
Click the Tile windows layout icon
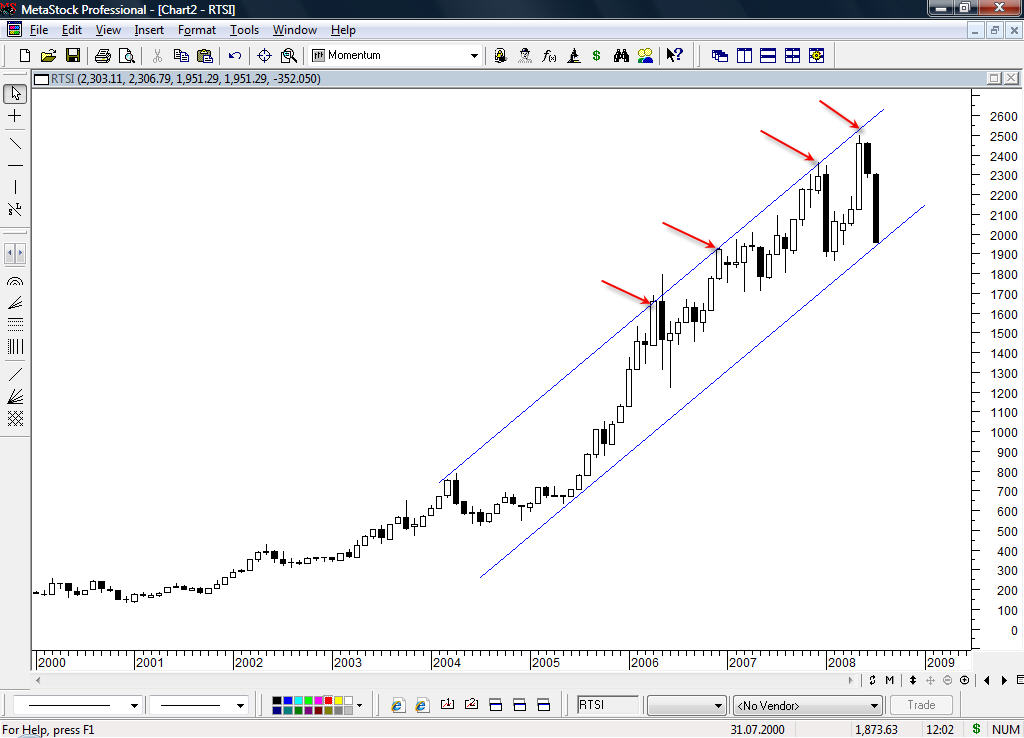point(792,56)
